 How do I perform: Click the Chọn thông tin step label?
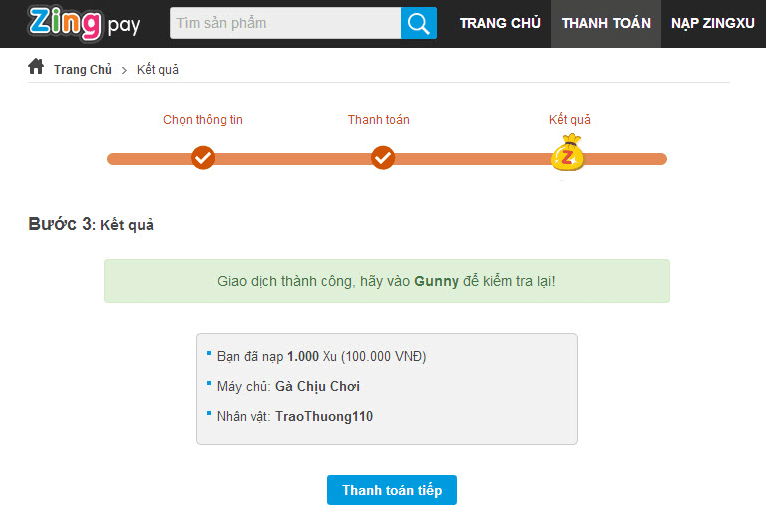point(203,120)
